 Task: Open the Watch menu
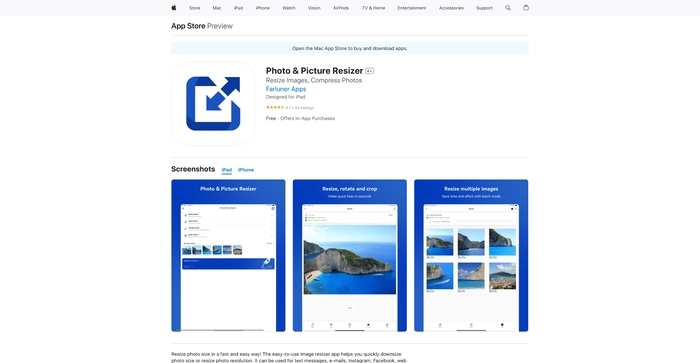click(x=289, y=8)
